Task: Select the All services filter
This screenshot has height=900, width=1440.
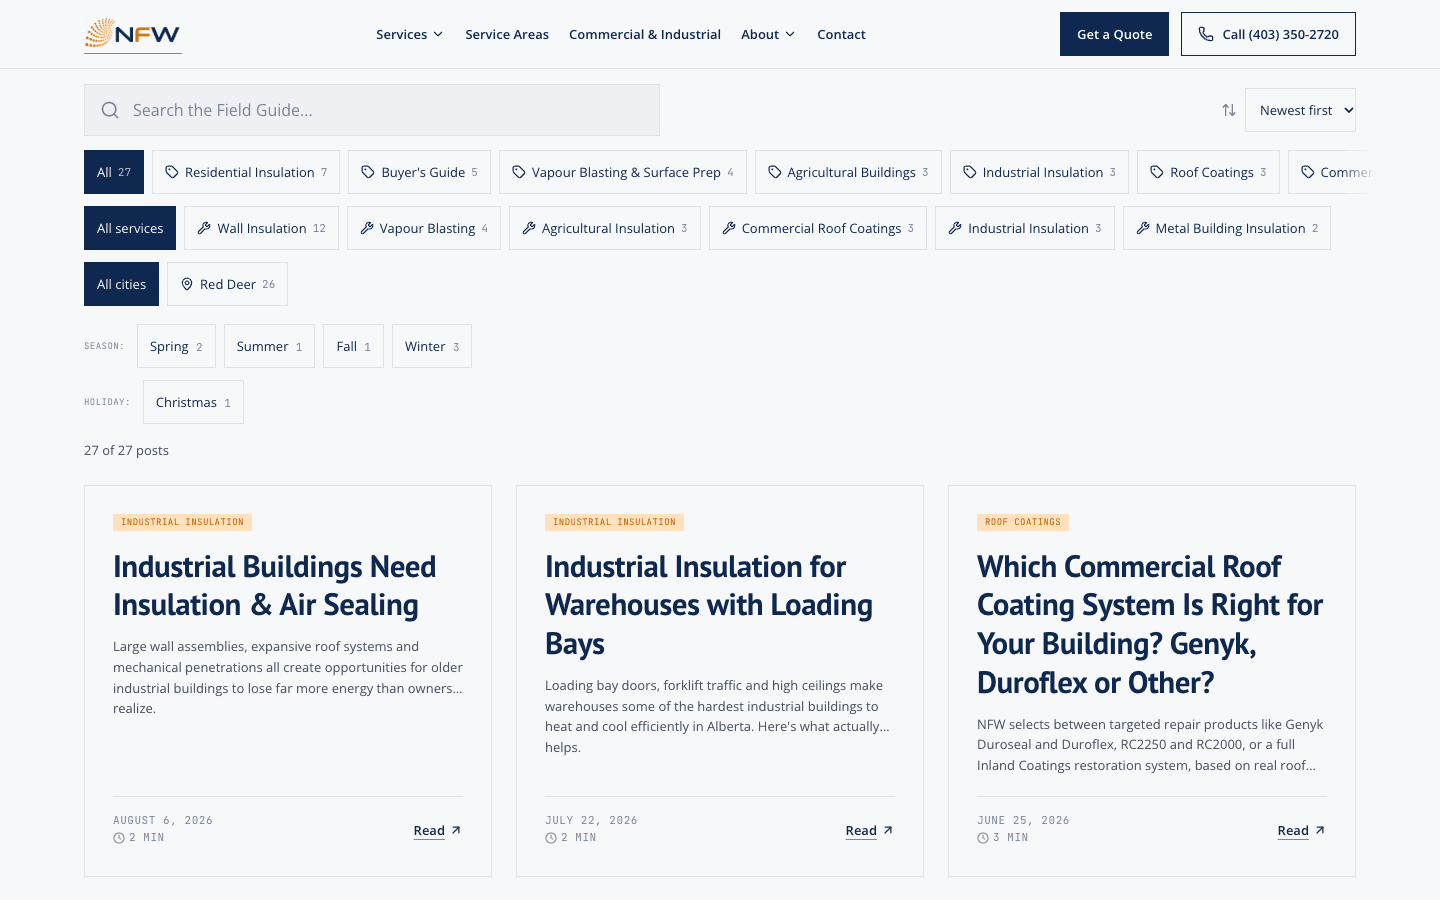Action: coord(130,228)
